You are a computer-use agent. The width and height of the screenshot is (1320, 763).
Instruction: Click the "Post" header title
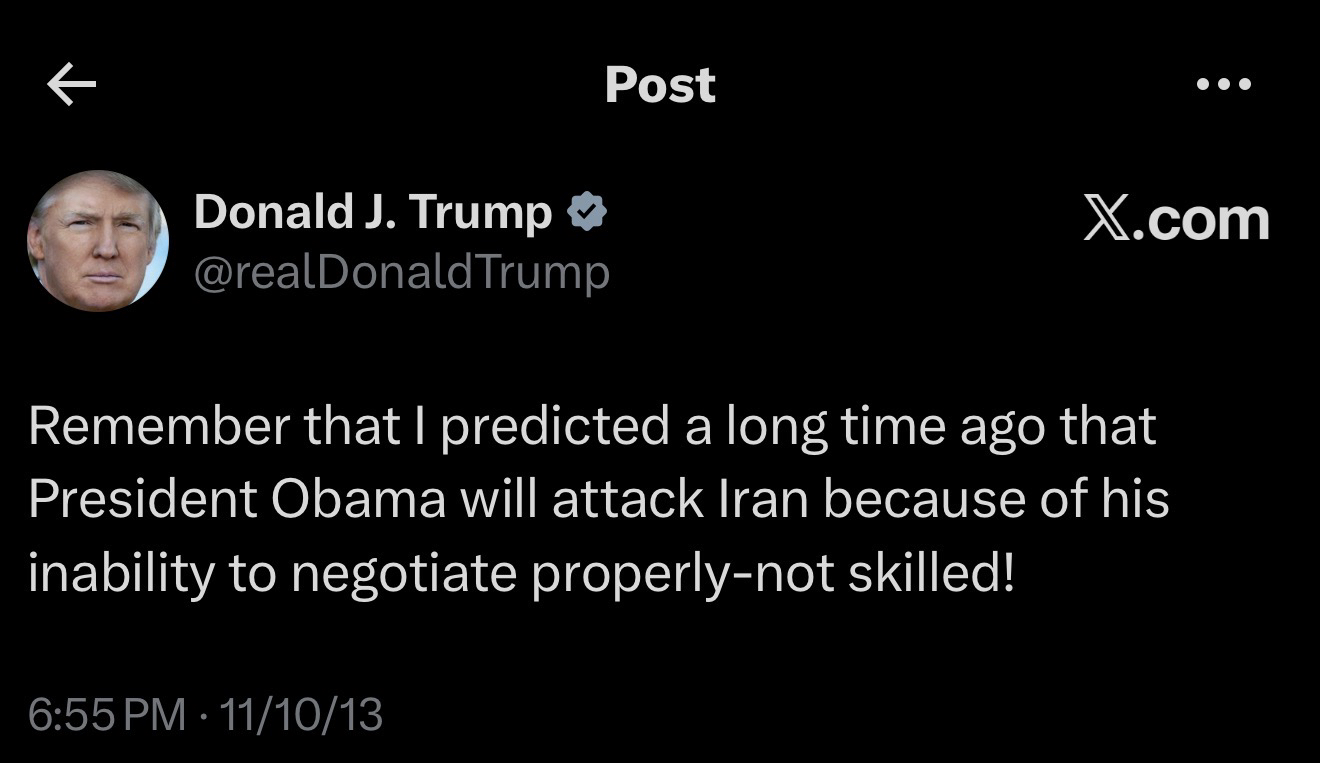point(660,86)
